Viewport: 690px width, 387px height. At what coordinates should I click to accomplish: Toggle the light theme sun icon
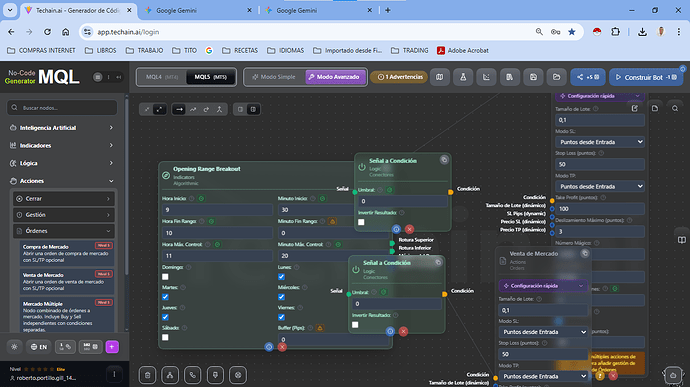[15, 347]
